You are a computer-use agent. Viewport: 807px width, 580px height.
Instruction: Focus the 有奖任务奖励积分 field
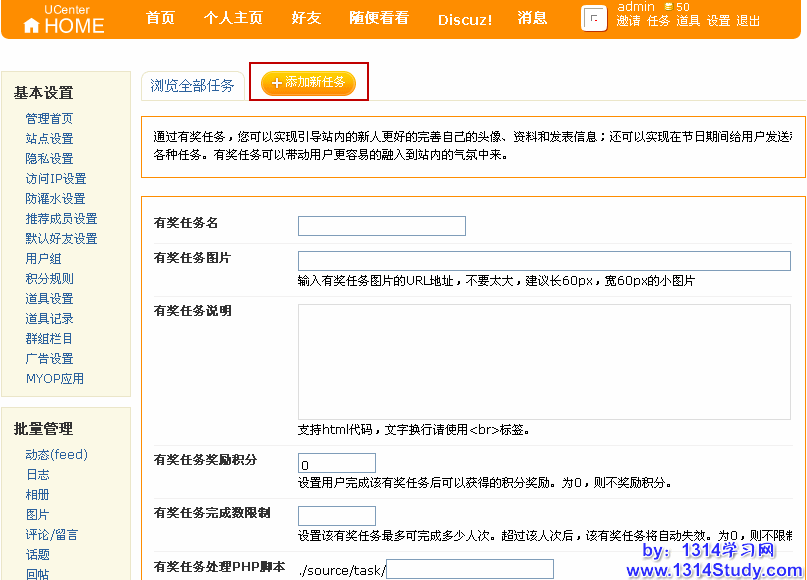point(337,464)
